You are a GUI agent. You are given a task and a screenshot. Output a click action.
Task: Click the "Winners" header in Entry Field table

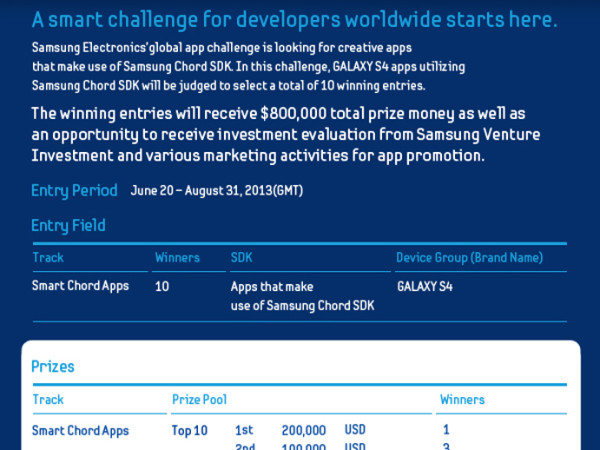[177, 258]
